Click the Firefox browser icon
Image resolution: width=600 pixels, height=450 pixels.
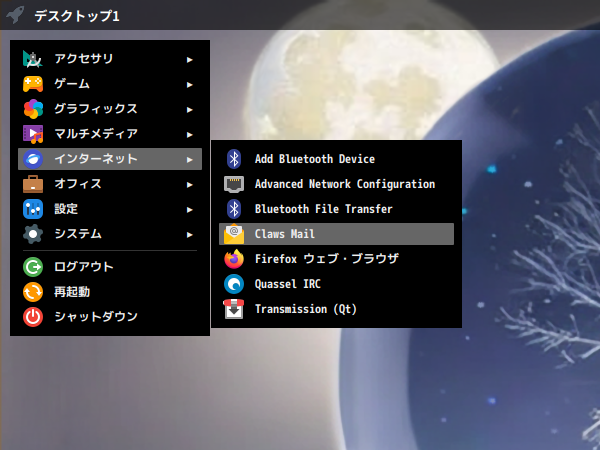(x=234, y=259)
